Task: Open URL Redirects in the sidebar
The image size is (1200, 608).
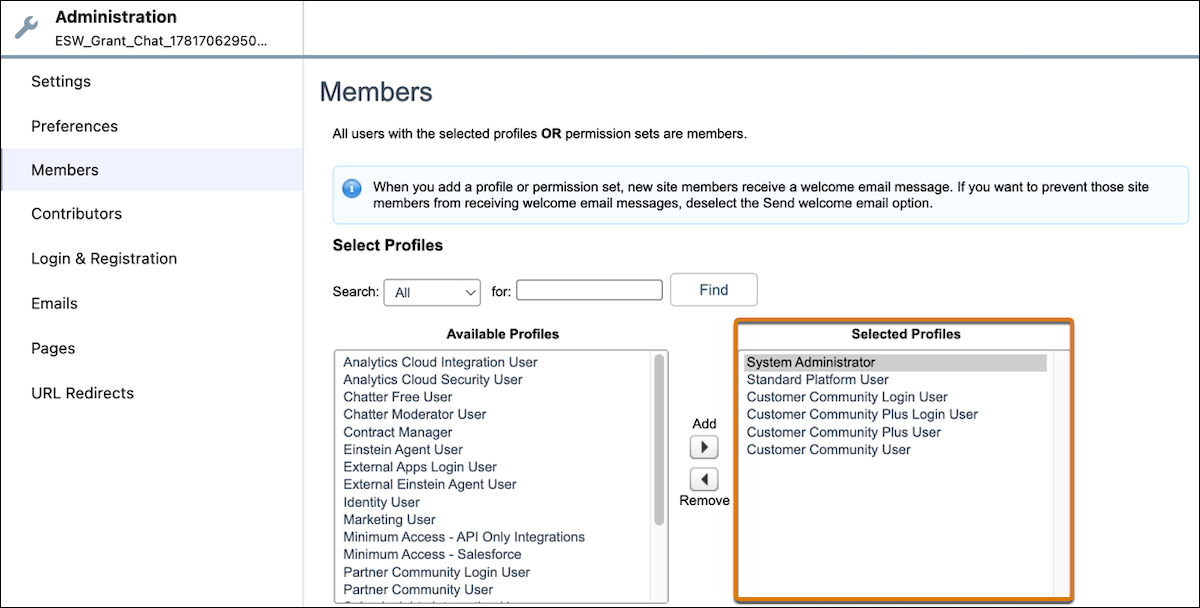Action: tap(82, 393)
